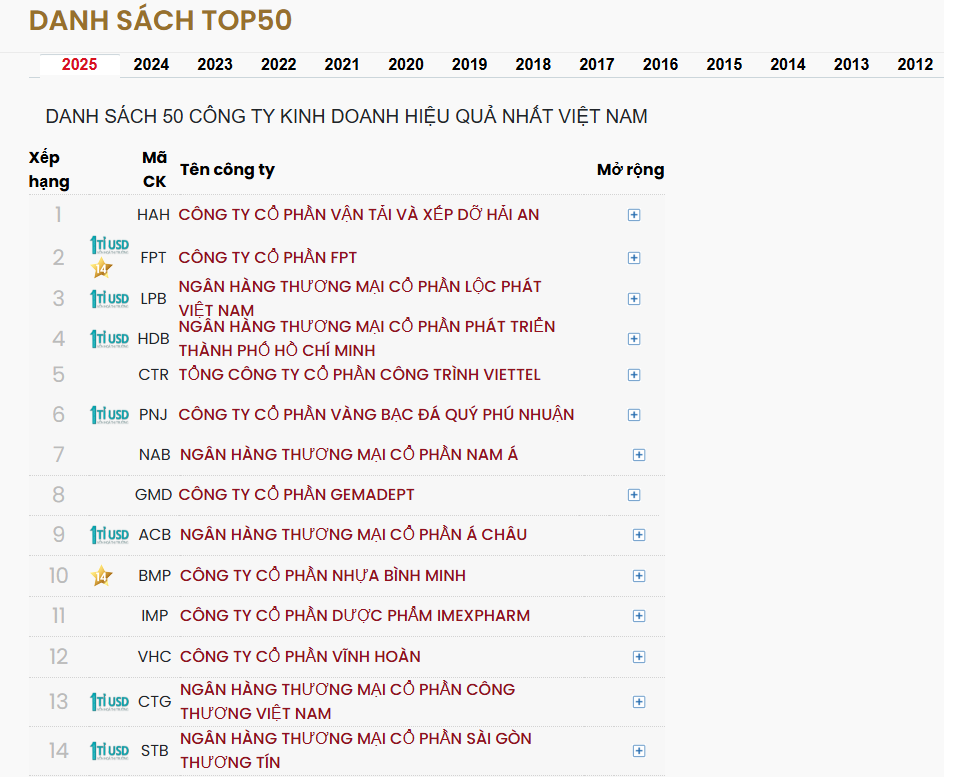The width and height of the screenshot is (960, 777).
Task: Switch to the 2024 year tab
Action: tap(151, 64)
